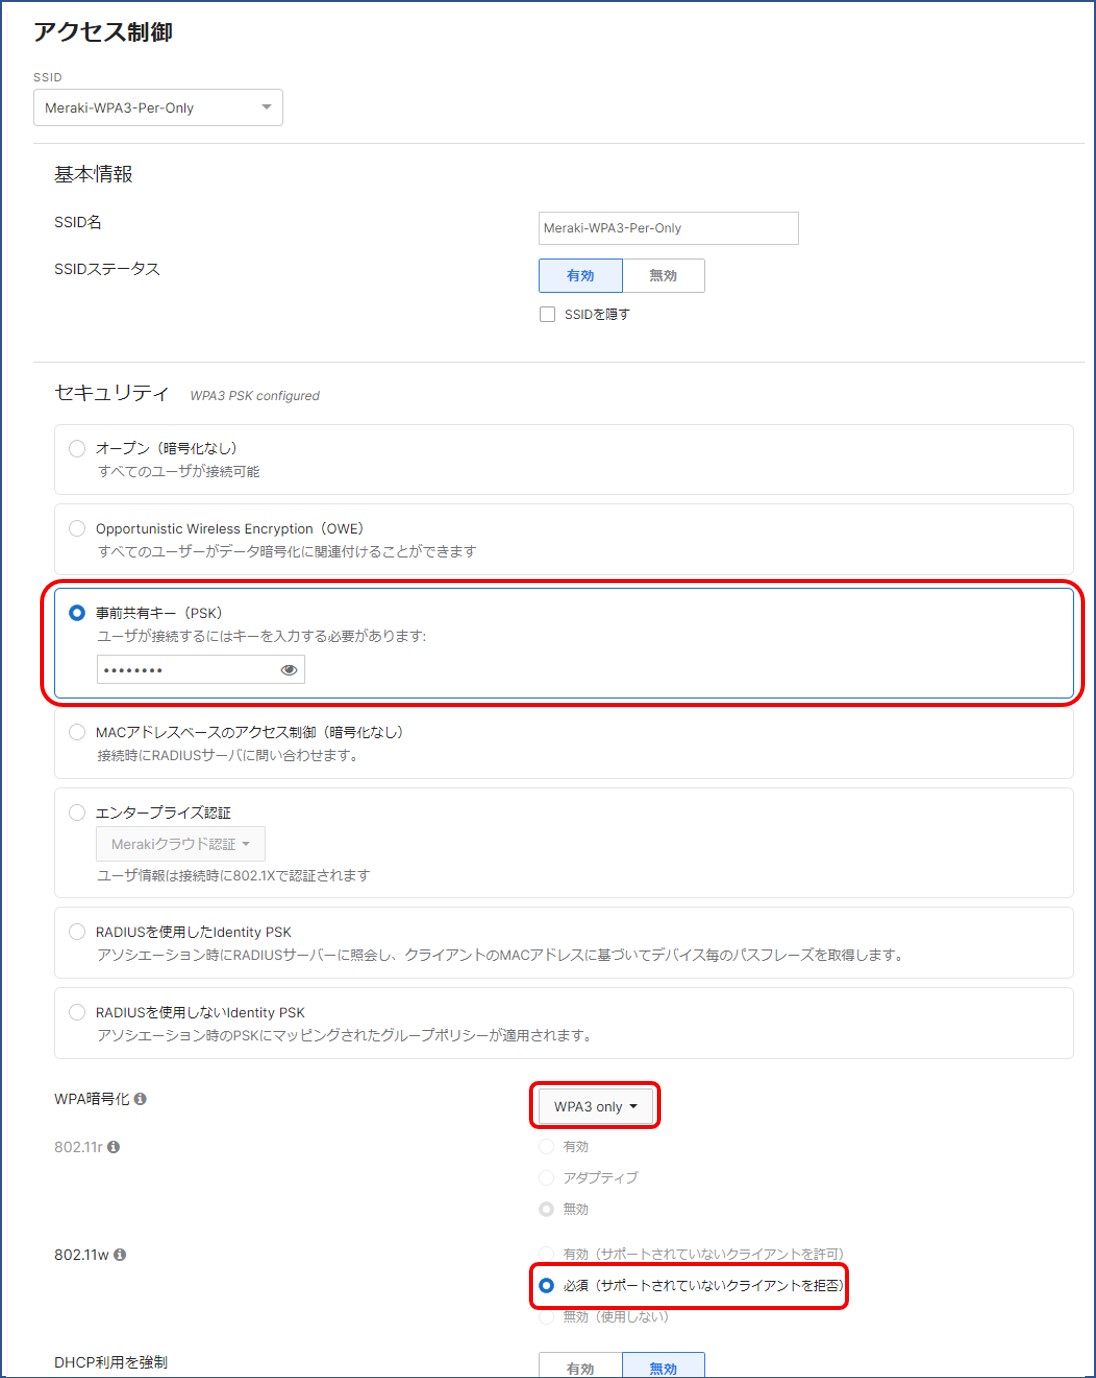Viewport: 1096px width, 1378px height.
Task: Select RADIUSを使用しないIdentity PSK option
Action: pyautogui.click(x=77, y=1012)
